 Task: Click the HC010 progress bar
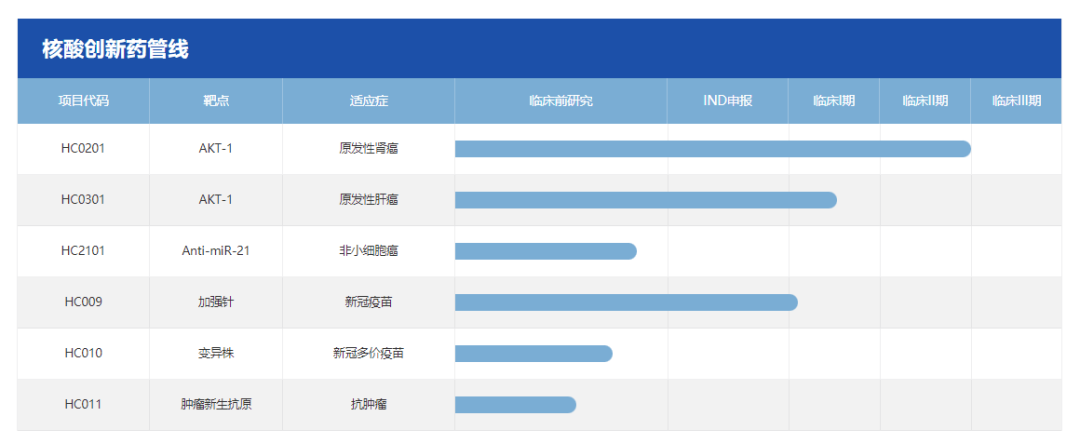(534, 353)
